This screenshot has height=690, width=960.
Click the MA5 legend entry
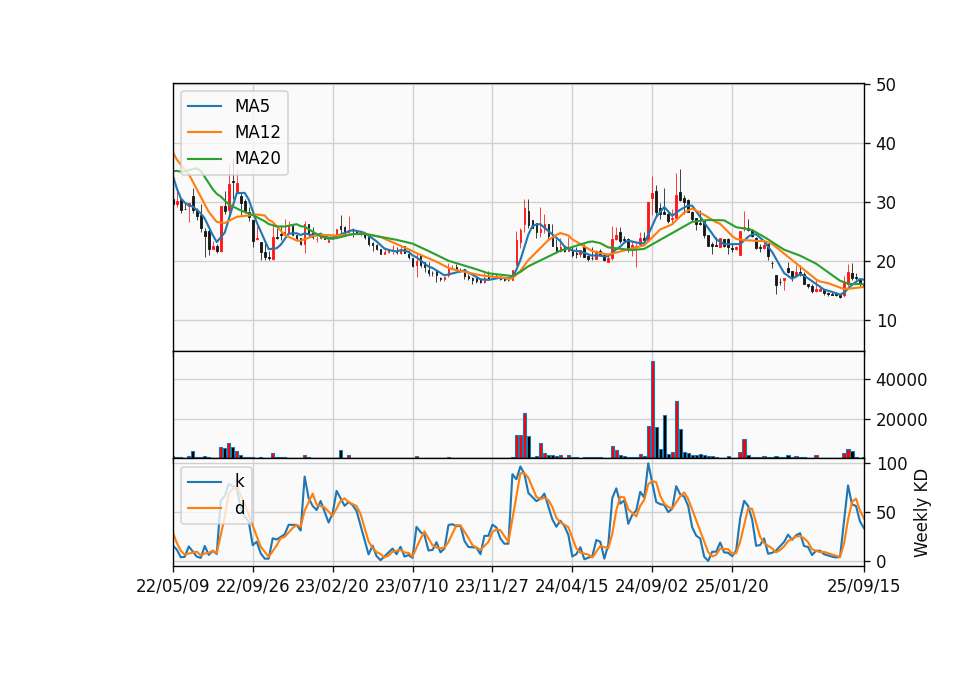(x=228, y=106)
